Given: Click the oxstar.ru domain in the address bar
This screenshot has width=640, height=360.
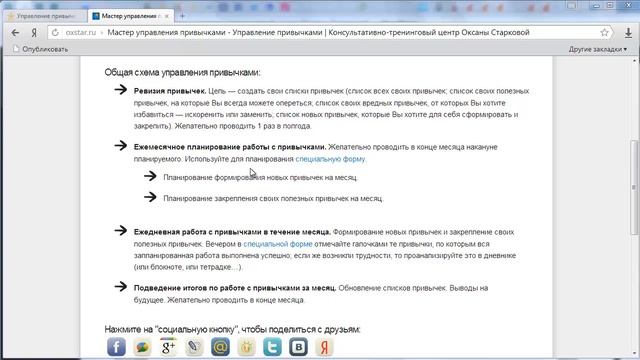Looking at the screenshot, I should coord(81,33).
